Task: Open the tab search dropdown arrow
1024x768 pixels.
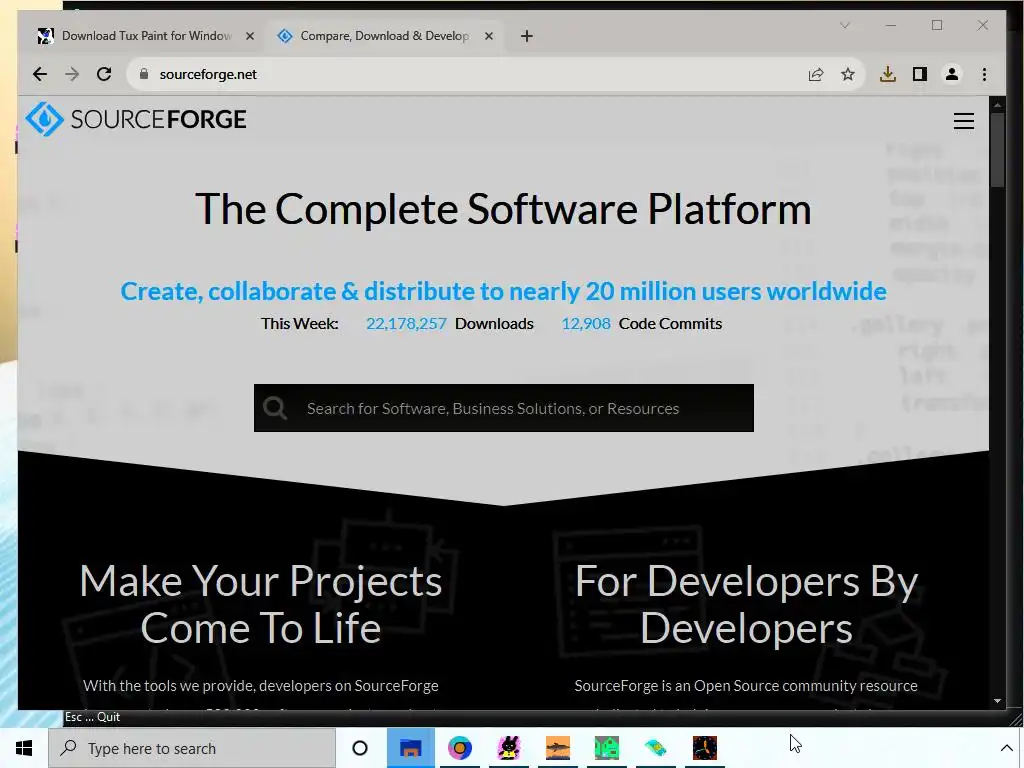Action: (844, 25)
